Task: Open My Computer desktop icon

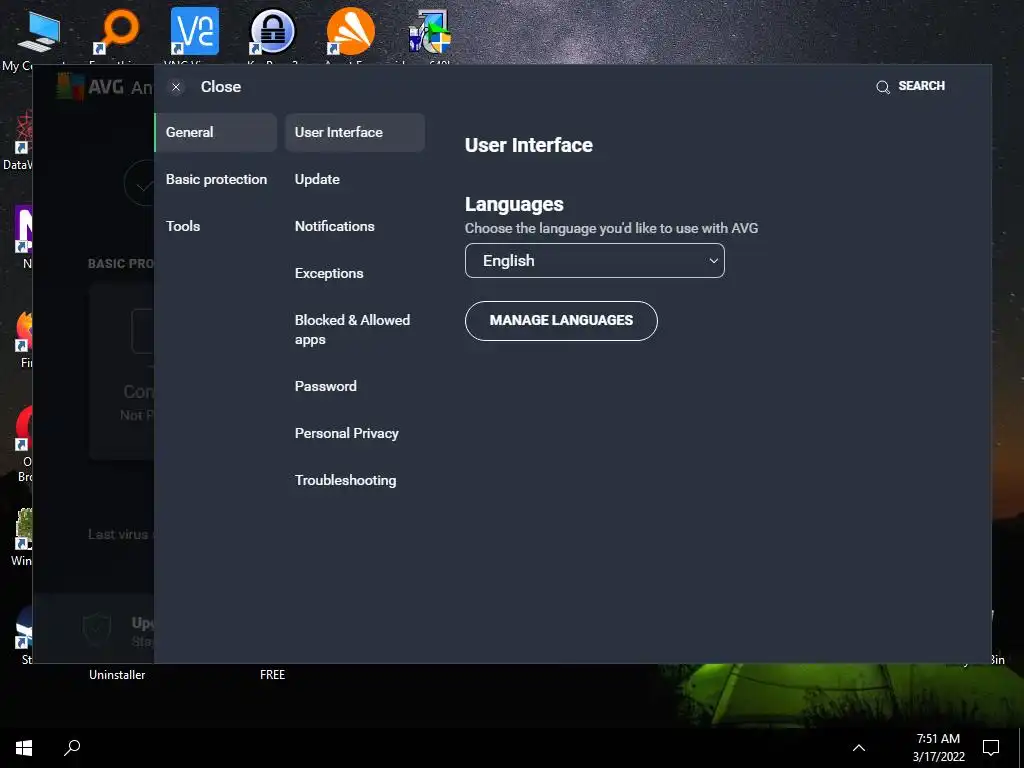Action: [x=38, y=33]
